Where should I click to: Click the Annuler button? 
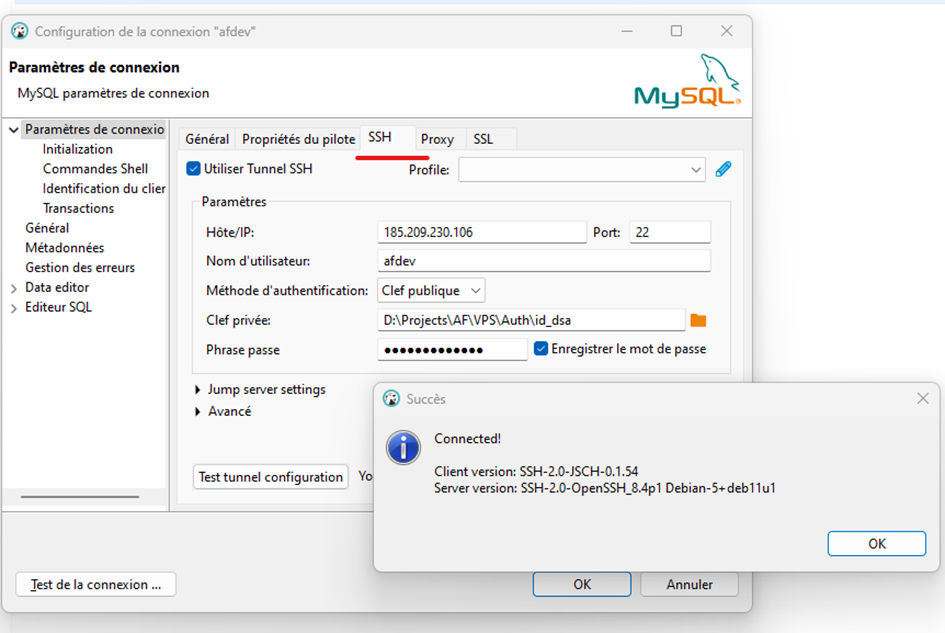click(x=689, y=584)
